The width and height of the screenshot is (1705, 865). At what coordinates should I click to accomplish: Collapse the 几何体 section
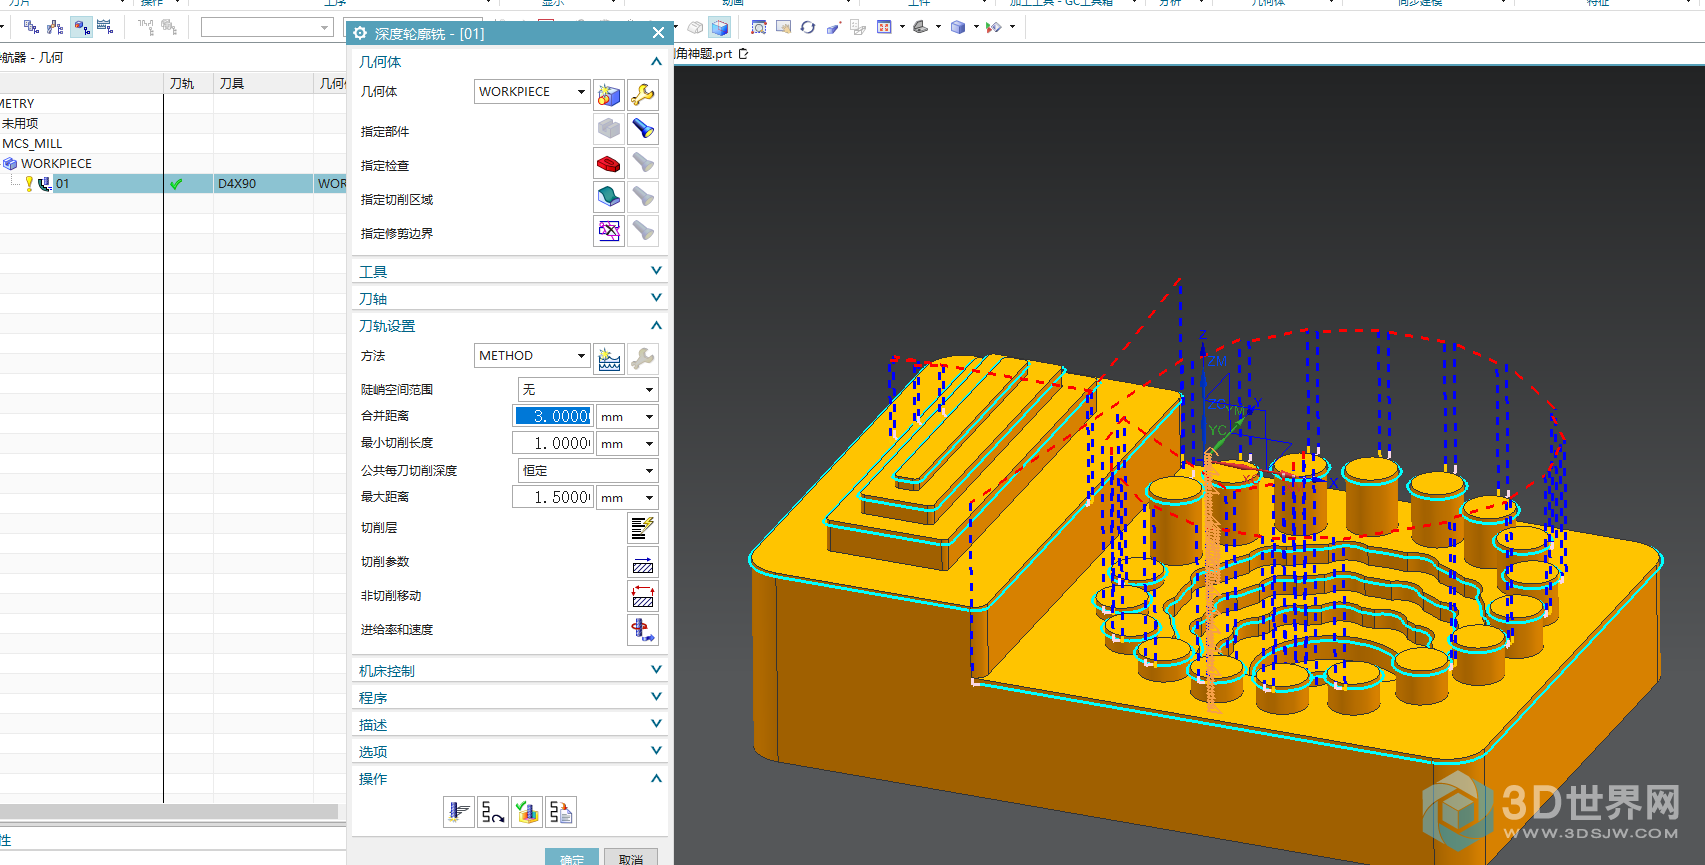tap(656, 62)
